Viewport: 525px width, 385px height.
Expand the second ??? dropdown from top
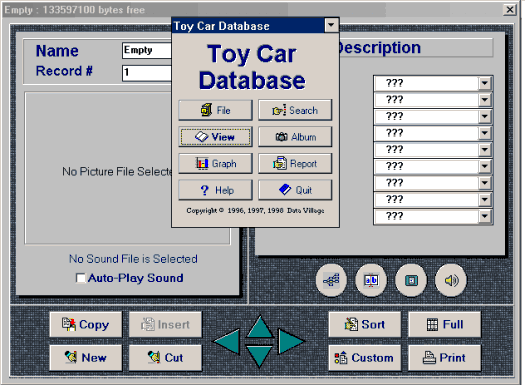[484, 100]
